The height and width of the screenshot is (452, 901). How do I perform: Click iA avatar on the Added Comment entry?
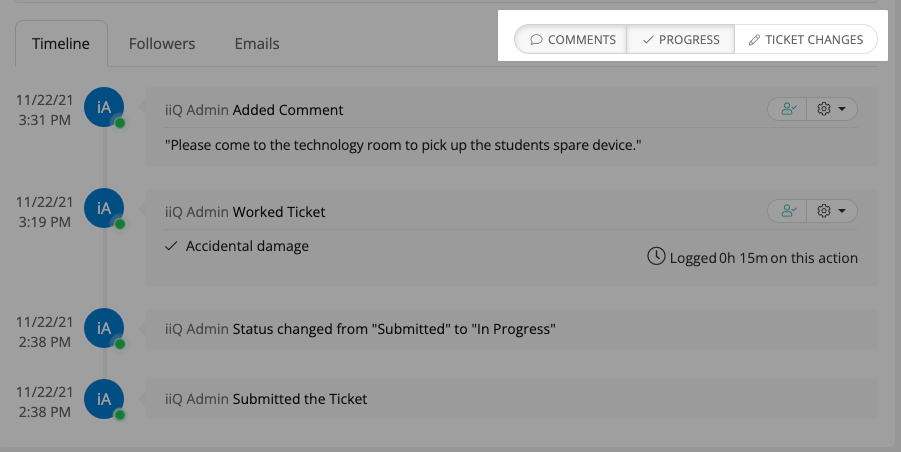click(104, 108)
